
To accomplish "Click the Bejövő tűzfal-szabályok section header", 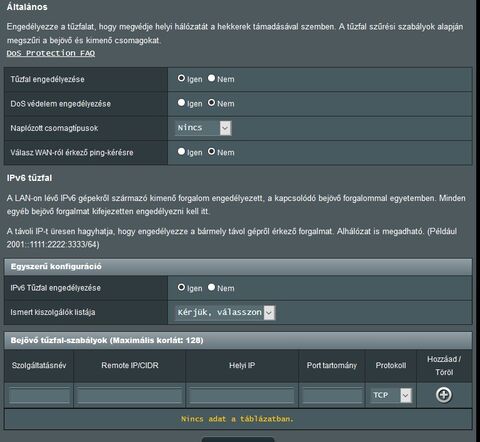I will click(238, 340).
